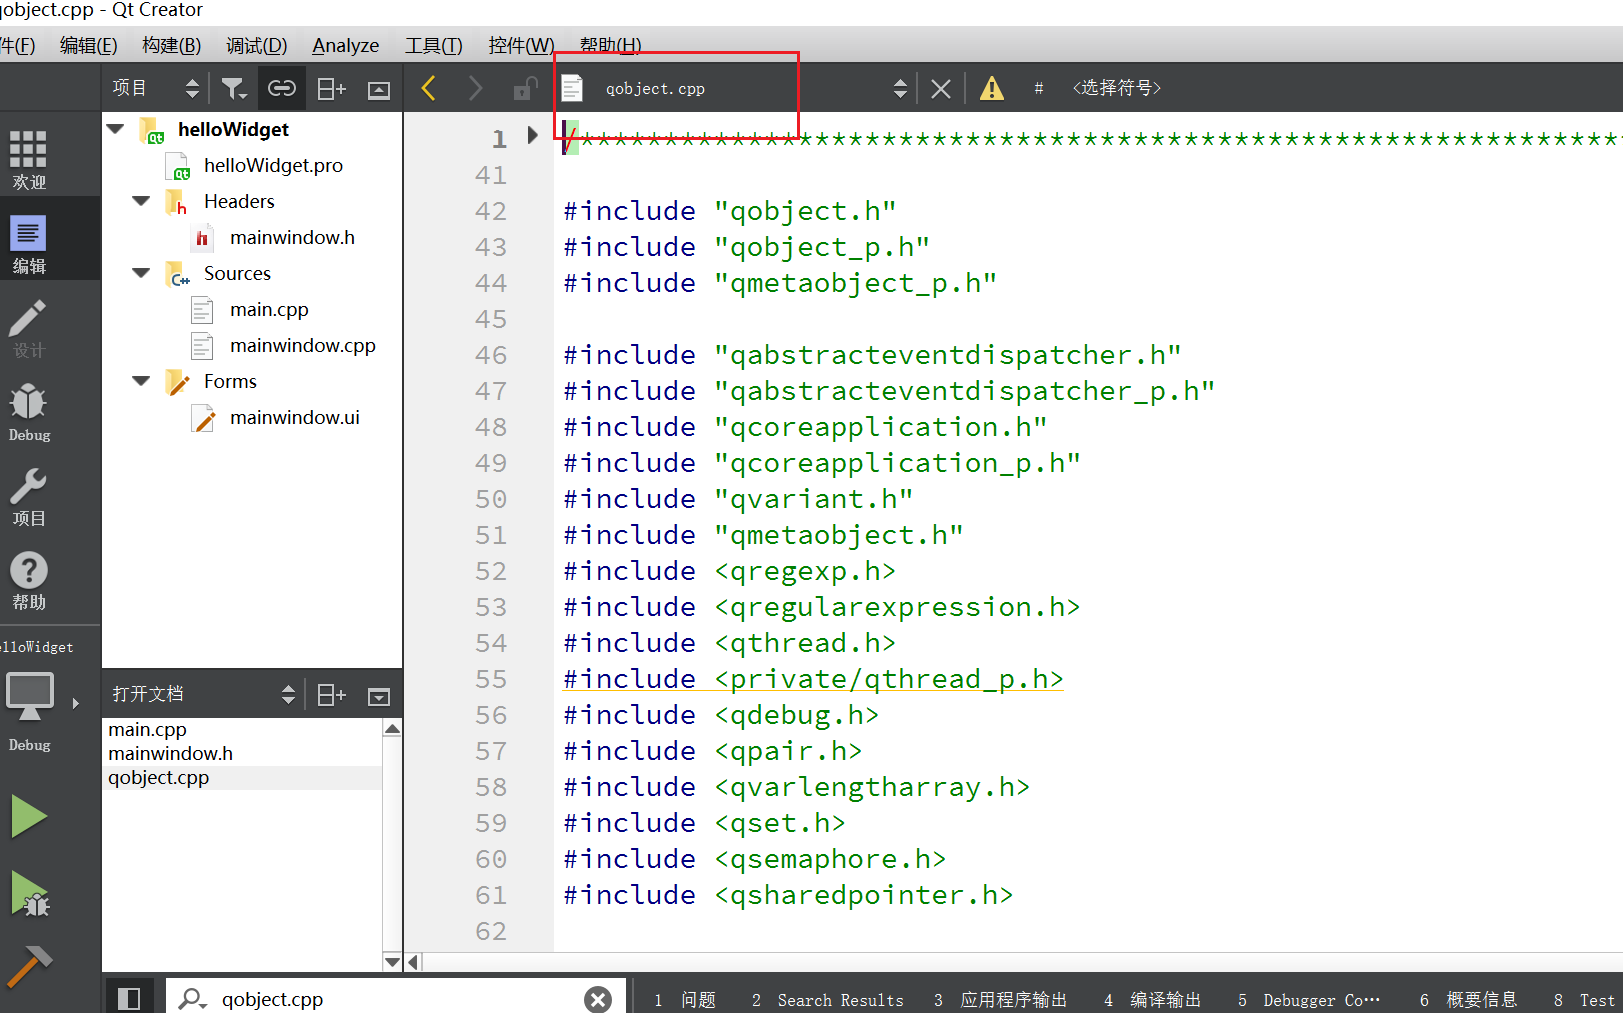Open the 编辑(E) menu
This screenshot has width=1623, height=1013.
(88, 45)
